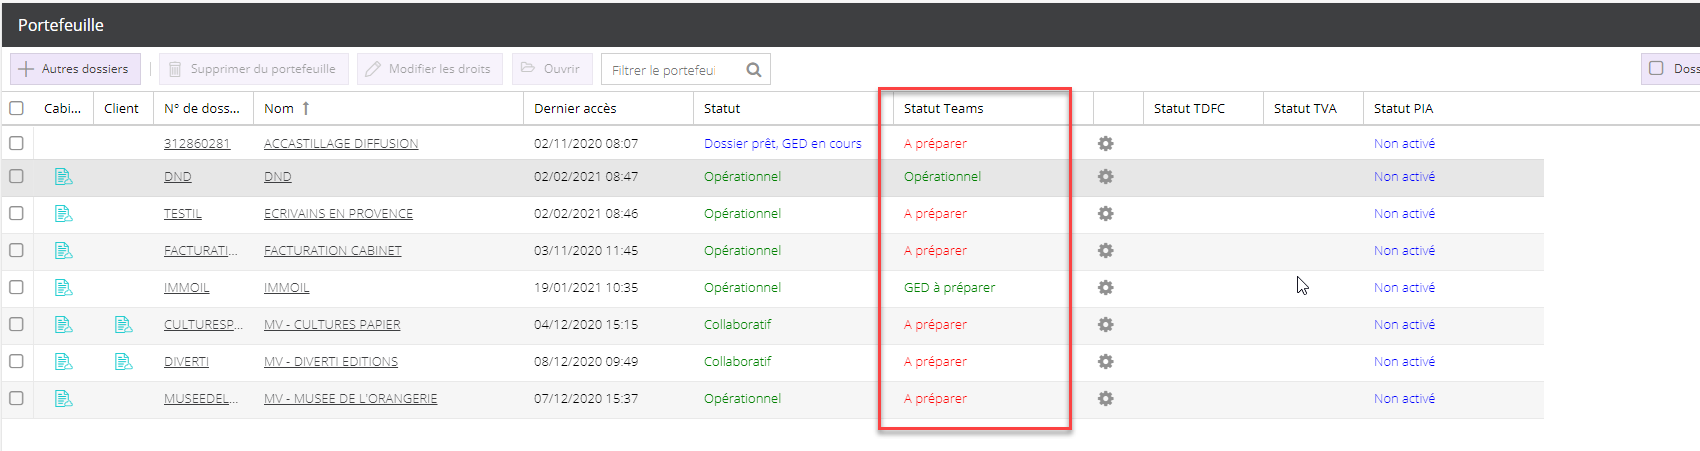Check the box for MV - DIVERTI EDITIONS row
Image resolution: width=1700 pixels, height=451 pixels.
click(x=16, y=361)
